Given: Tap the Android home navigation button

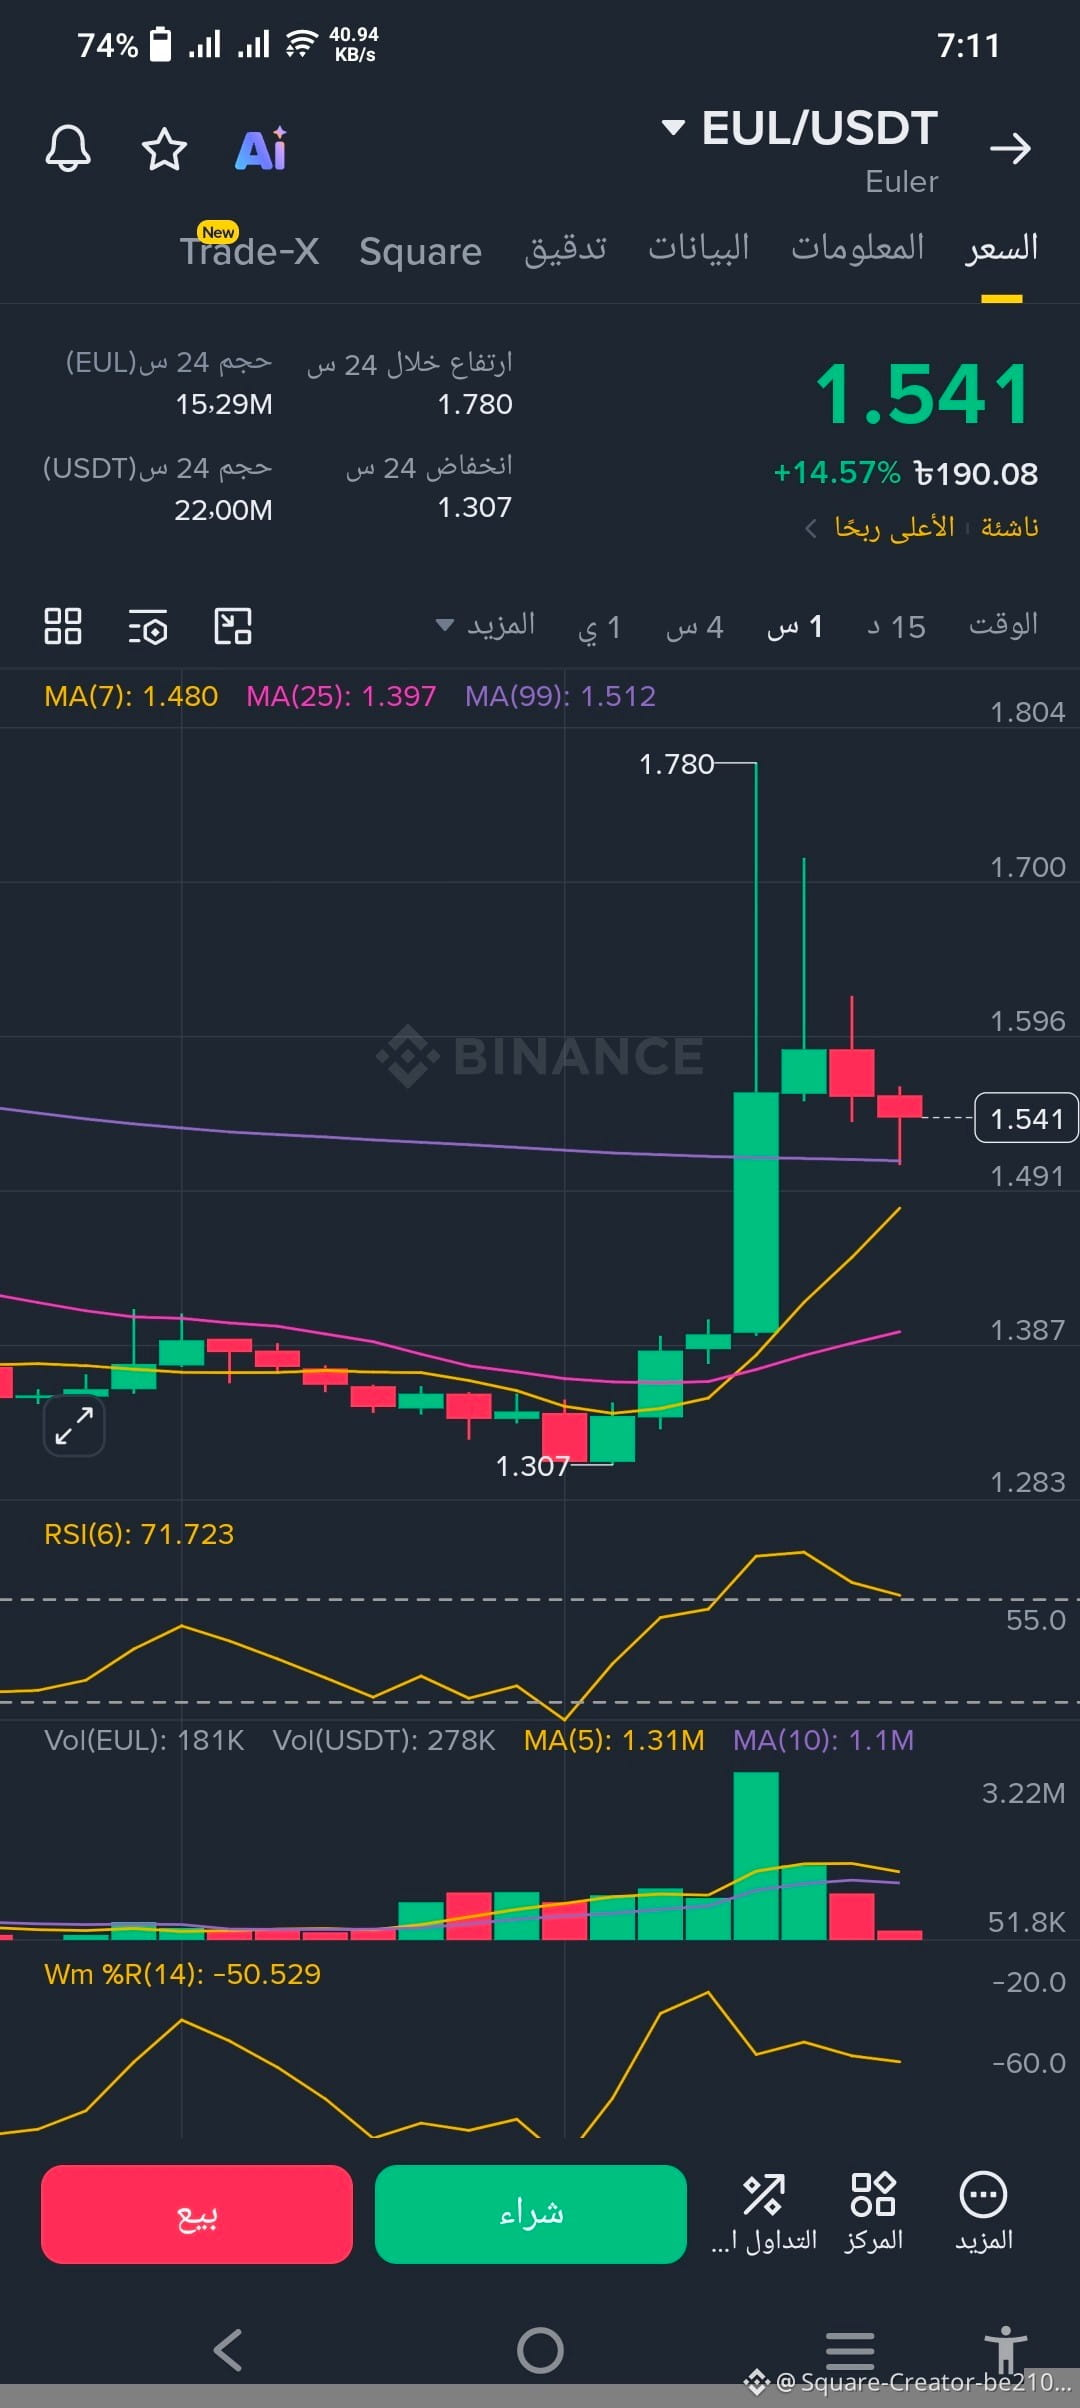Looking at the screenshot, I should point(540,2350).
